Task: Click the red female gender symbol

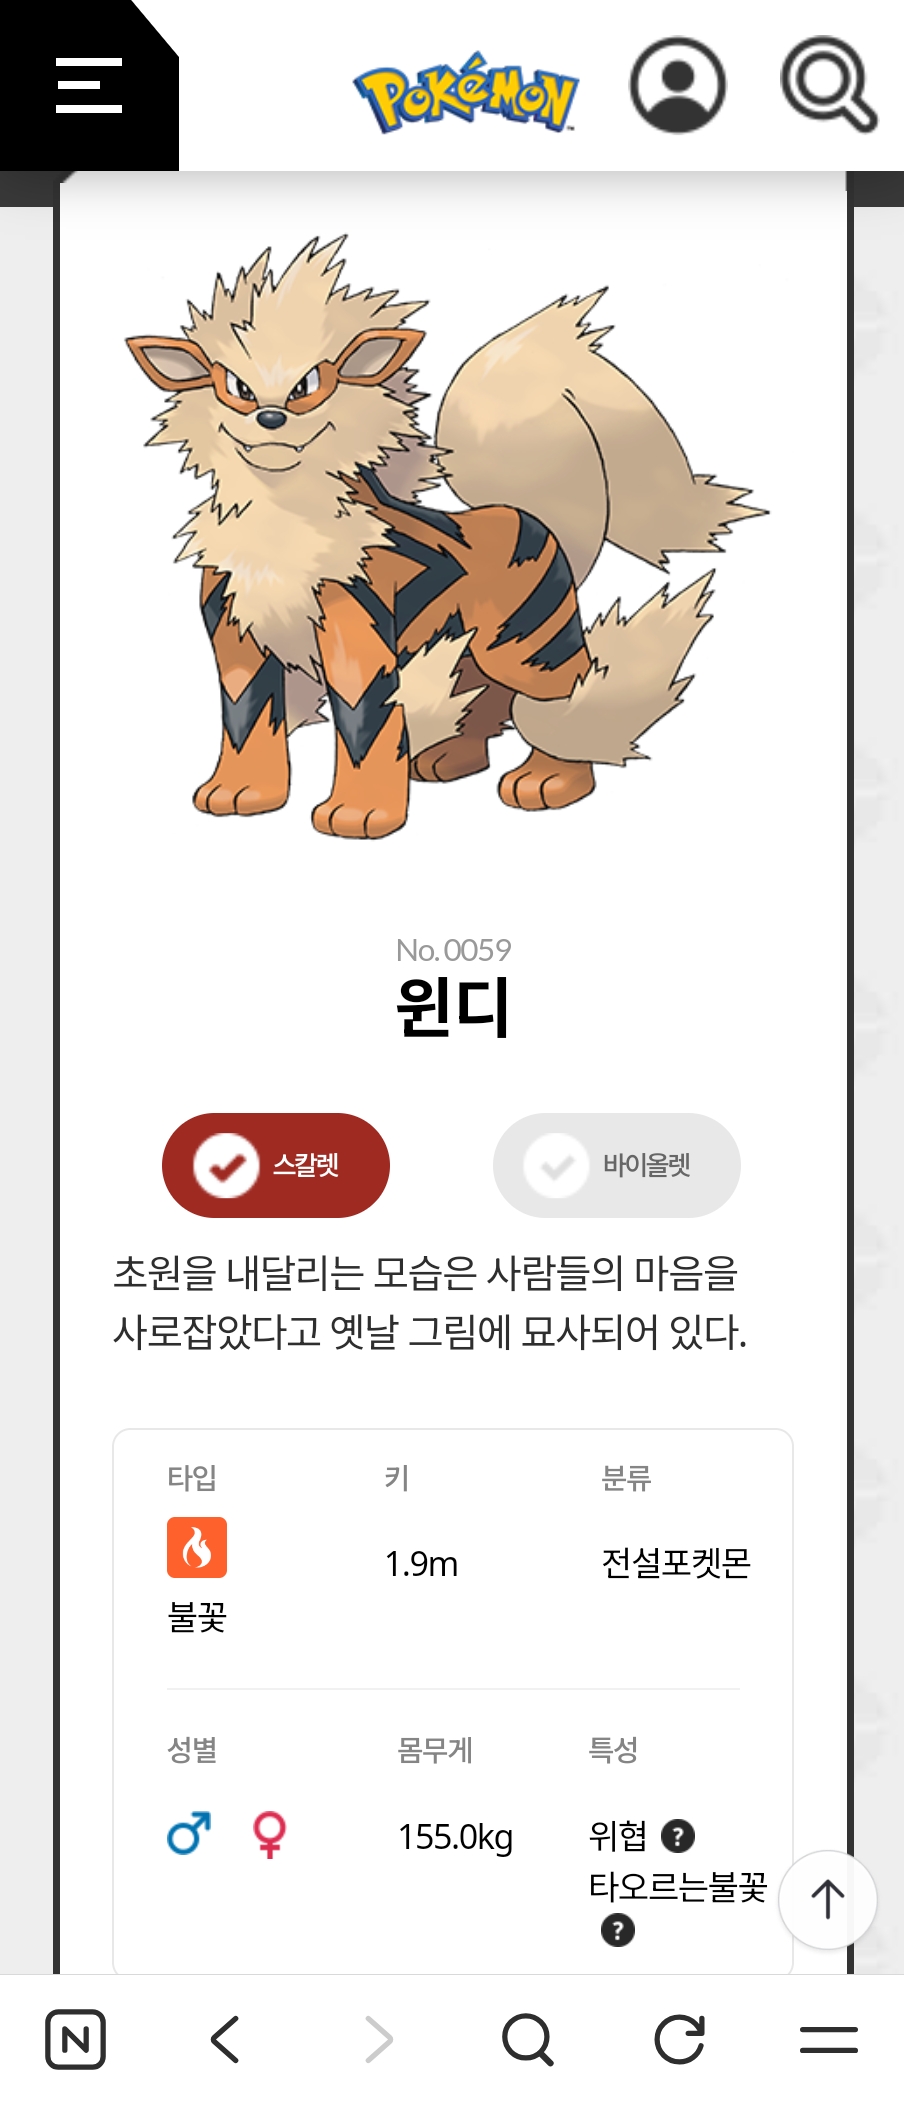Action: pyautogui.click(x=269, y=1834)
